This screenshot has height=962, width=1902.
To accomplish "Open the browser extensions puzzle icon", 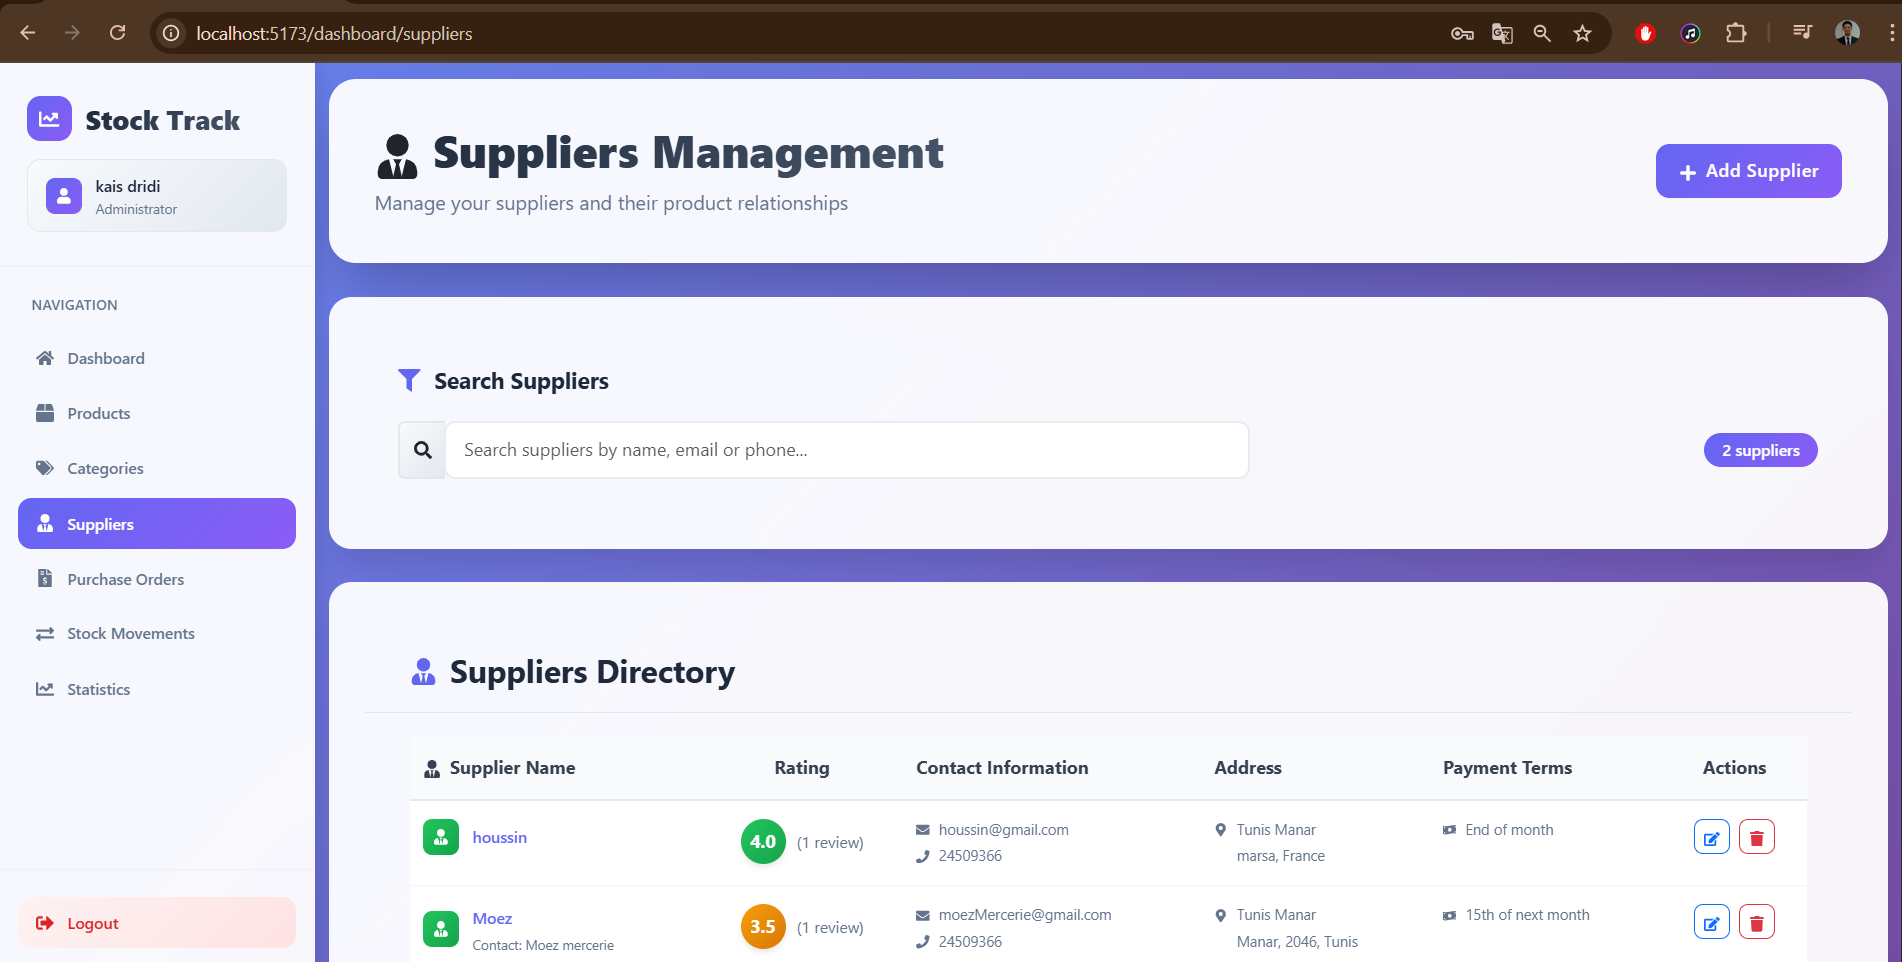I will [1736, 33].
